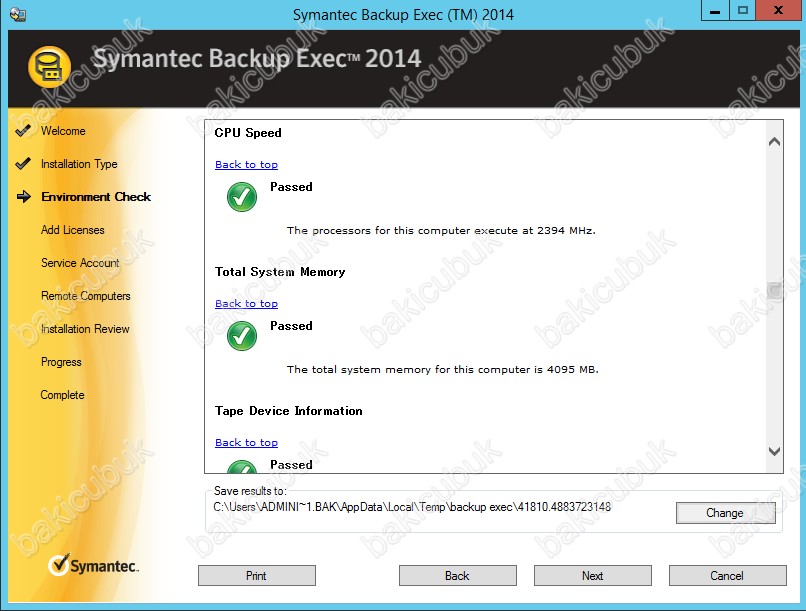Click the total system memory 4095 MB text
Image resolution: width=806 pixels, height=611 pixels.
(443, 369)
